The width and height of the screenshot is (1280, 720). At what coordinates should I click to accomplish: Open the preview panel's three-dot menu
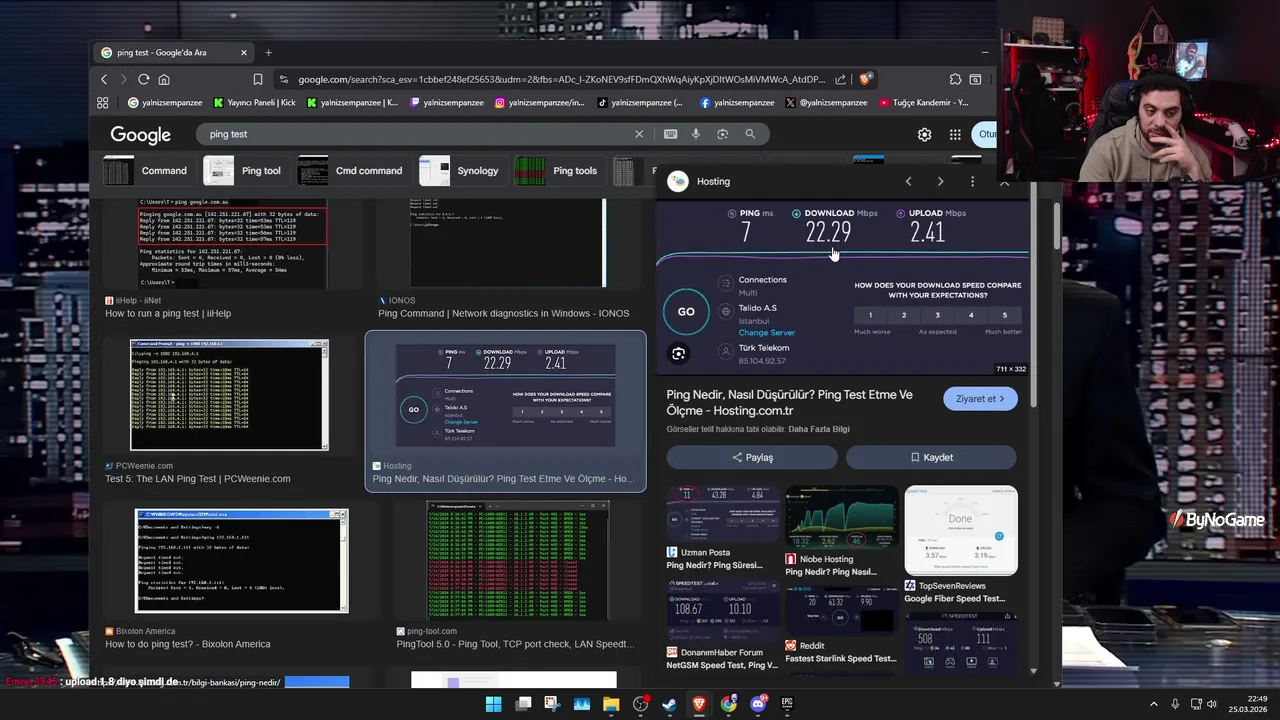coord(972,181)
